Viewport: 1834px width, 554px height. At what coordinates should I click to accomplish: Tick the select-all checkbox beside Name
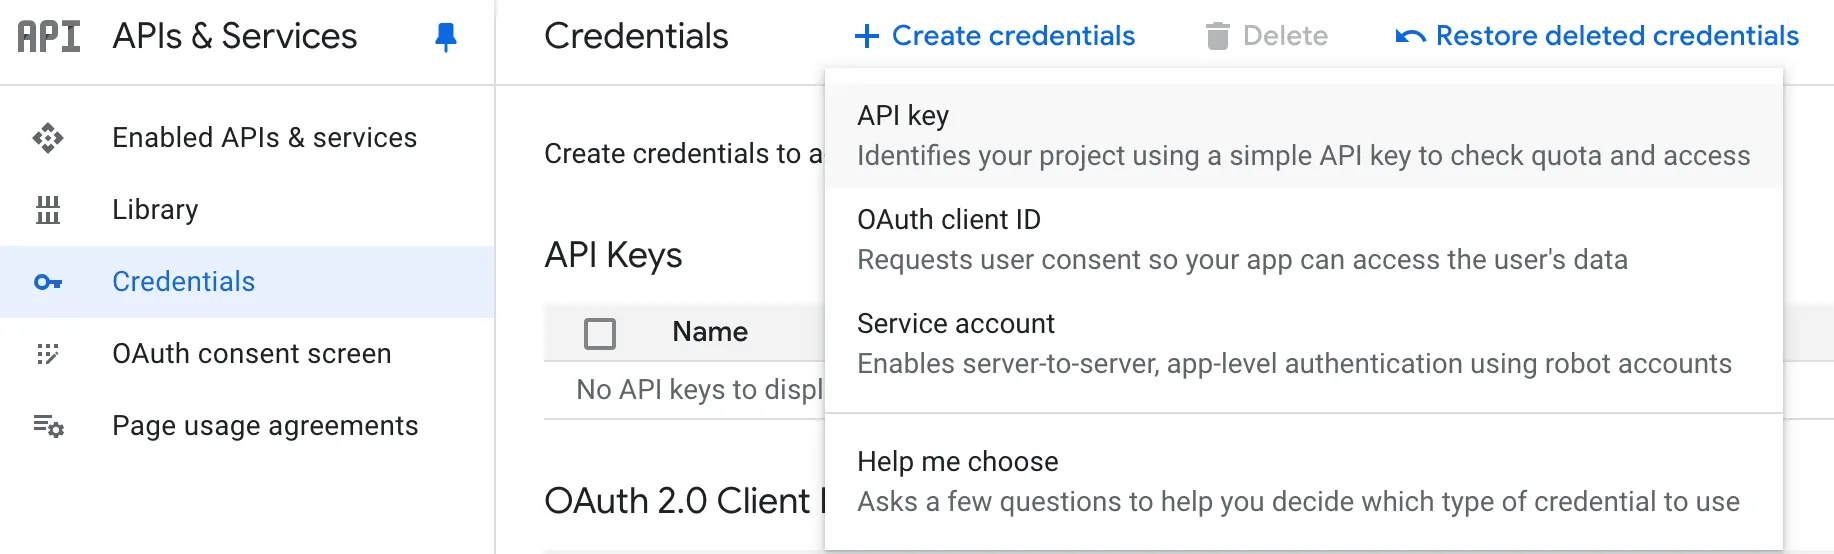tap(600, 333)
